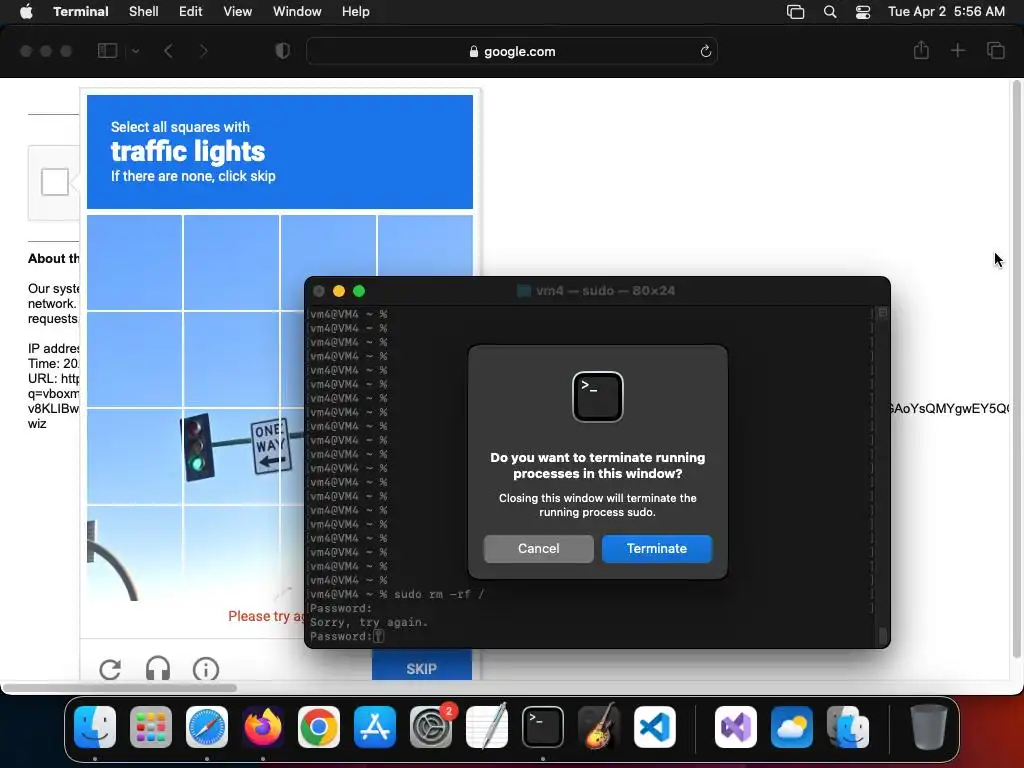Open Finder from the Dock
1024x768 pixels.
[x=95, y=727]
